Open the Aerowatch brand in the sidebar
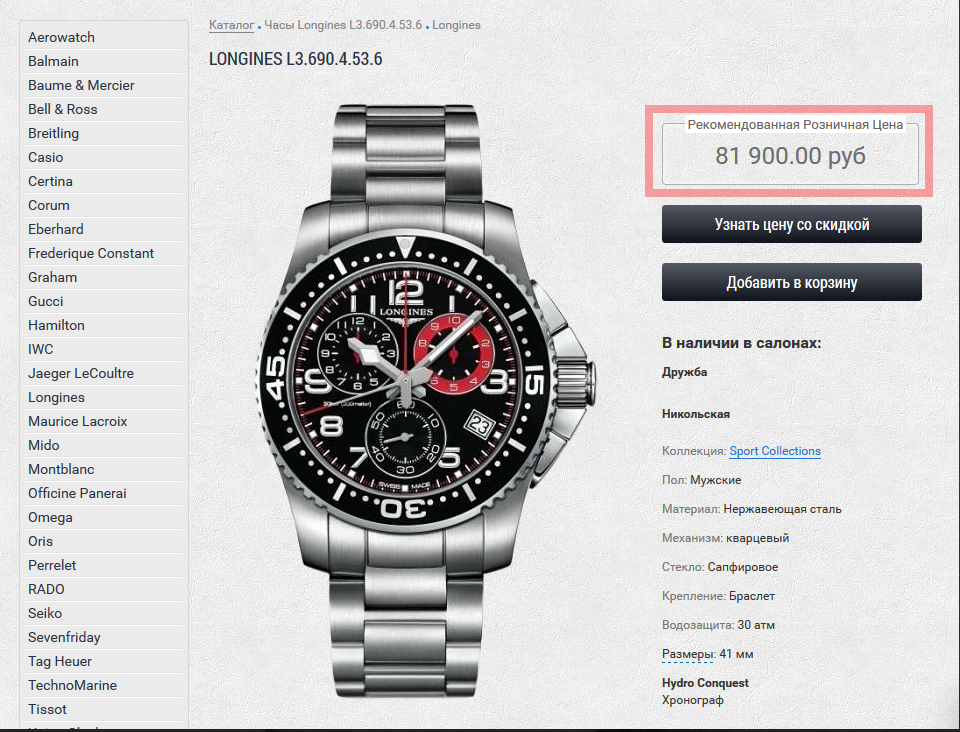This screenshot has height=732, width=960. coord(61,37)
